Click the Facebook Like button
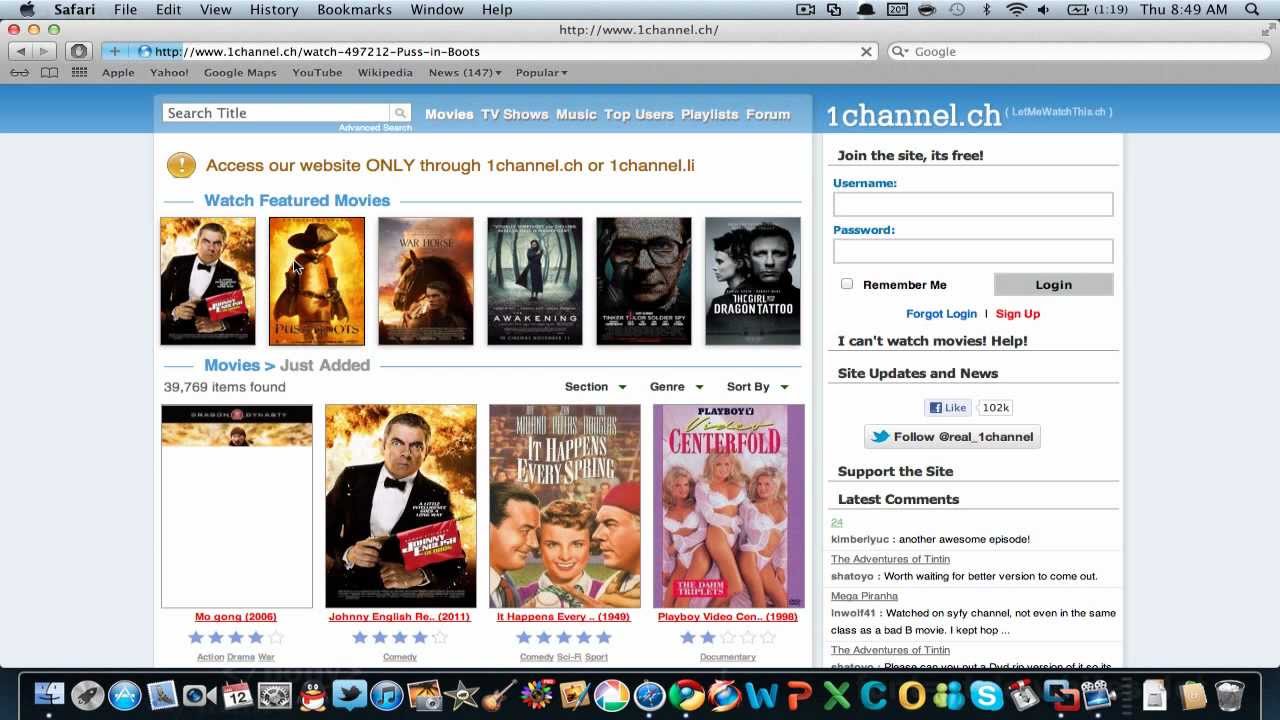Viewport: 1280px width, 720px height. coord(947,407)
